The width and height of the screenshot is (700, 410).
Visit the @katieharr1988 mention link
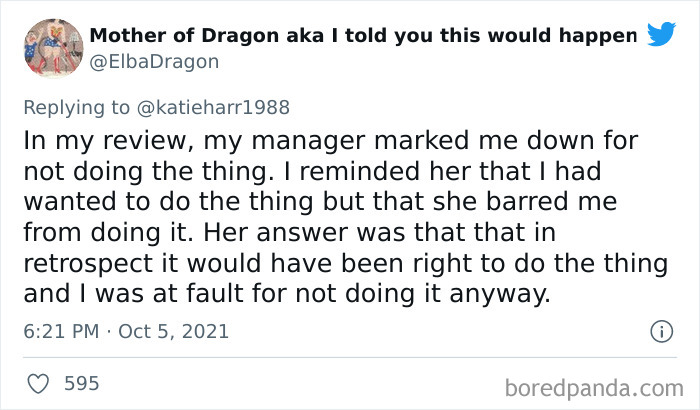[x=220, y=107]
